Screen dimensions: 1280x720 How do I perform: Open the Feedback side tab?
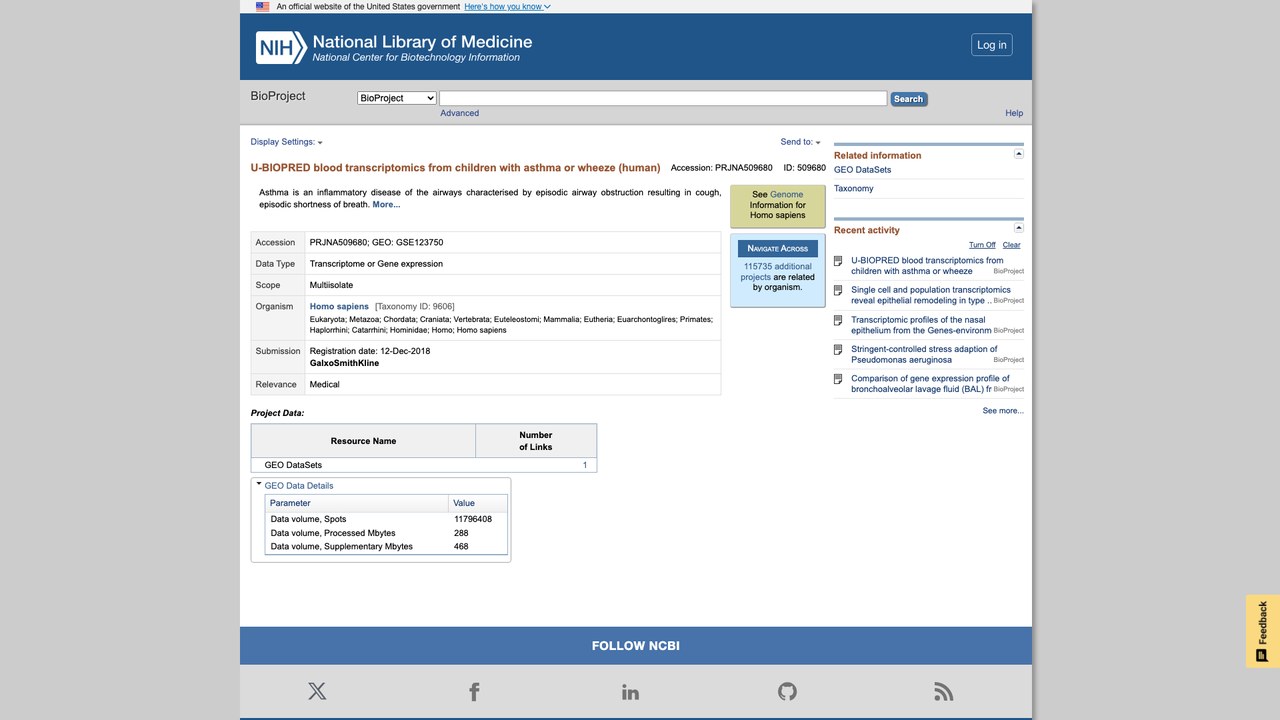[x=1263, y=630]
